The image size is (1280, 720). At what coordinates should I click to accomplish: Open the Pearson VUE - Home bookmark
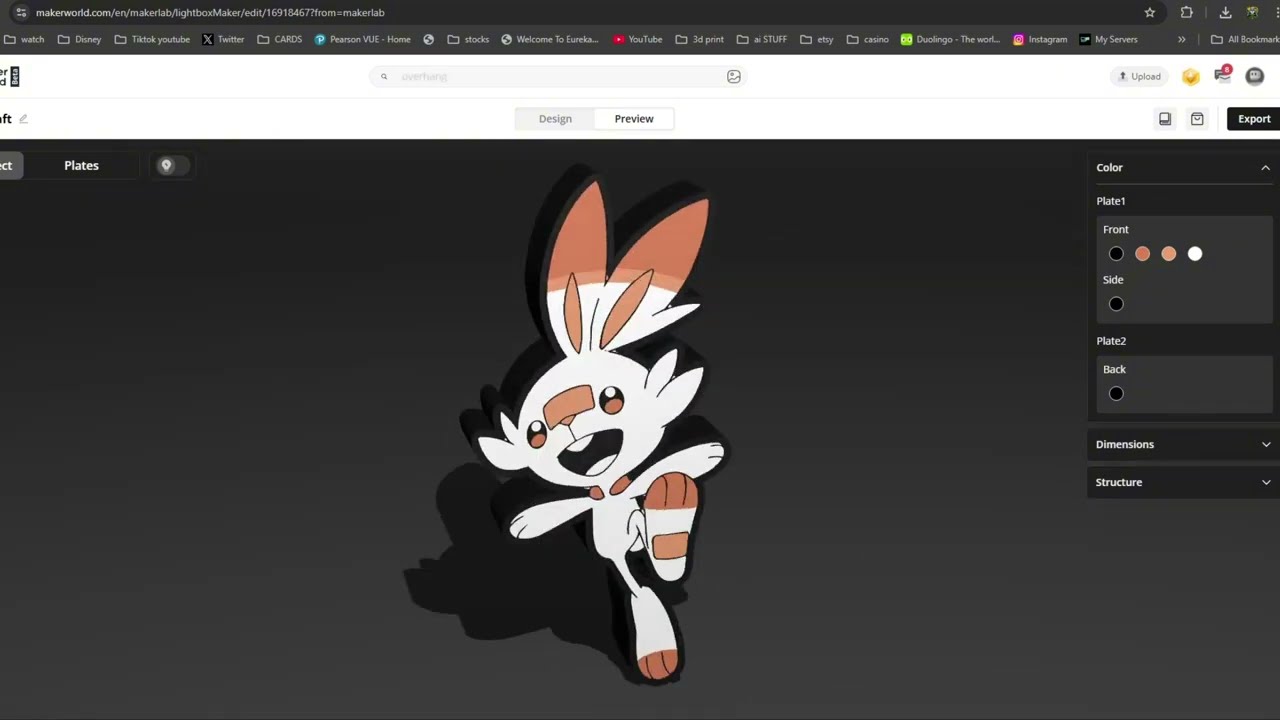[x=362, y=39]
